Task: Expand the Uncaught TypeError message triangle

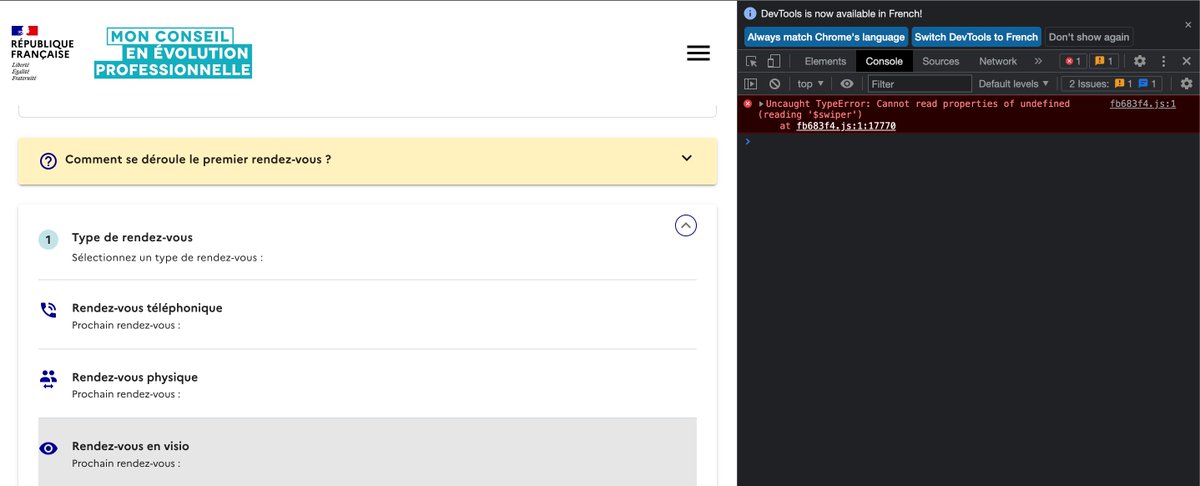Action: [761, 104]
